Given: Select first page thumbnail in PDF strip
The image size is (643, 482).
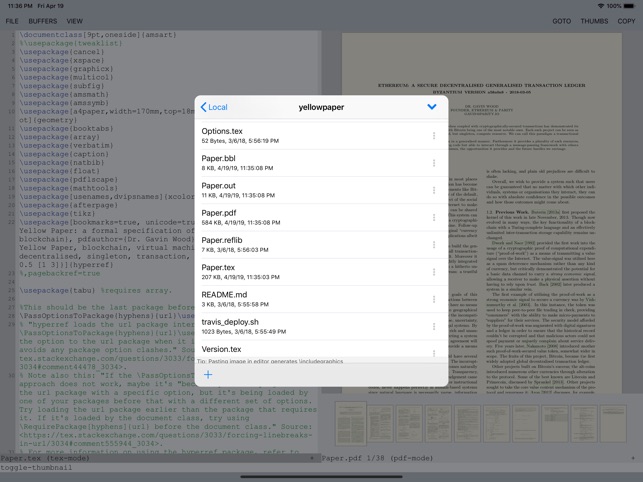Looking at the screenshot, I should [352, 425].
